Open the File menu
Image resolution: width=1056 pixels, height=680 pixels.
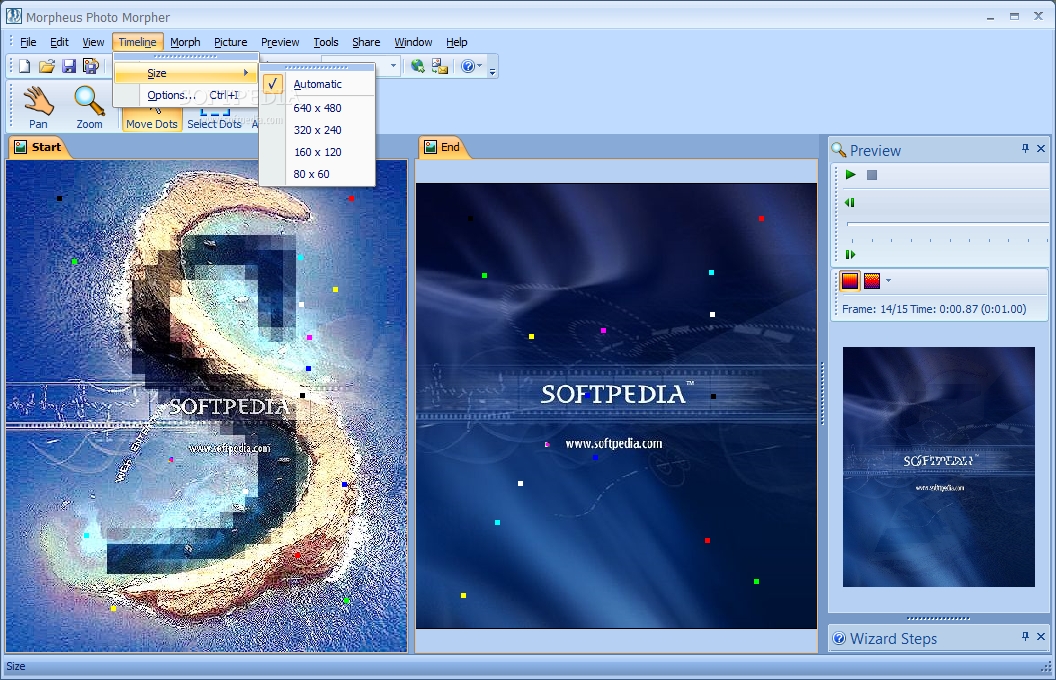point(28,42)
